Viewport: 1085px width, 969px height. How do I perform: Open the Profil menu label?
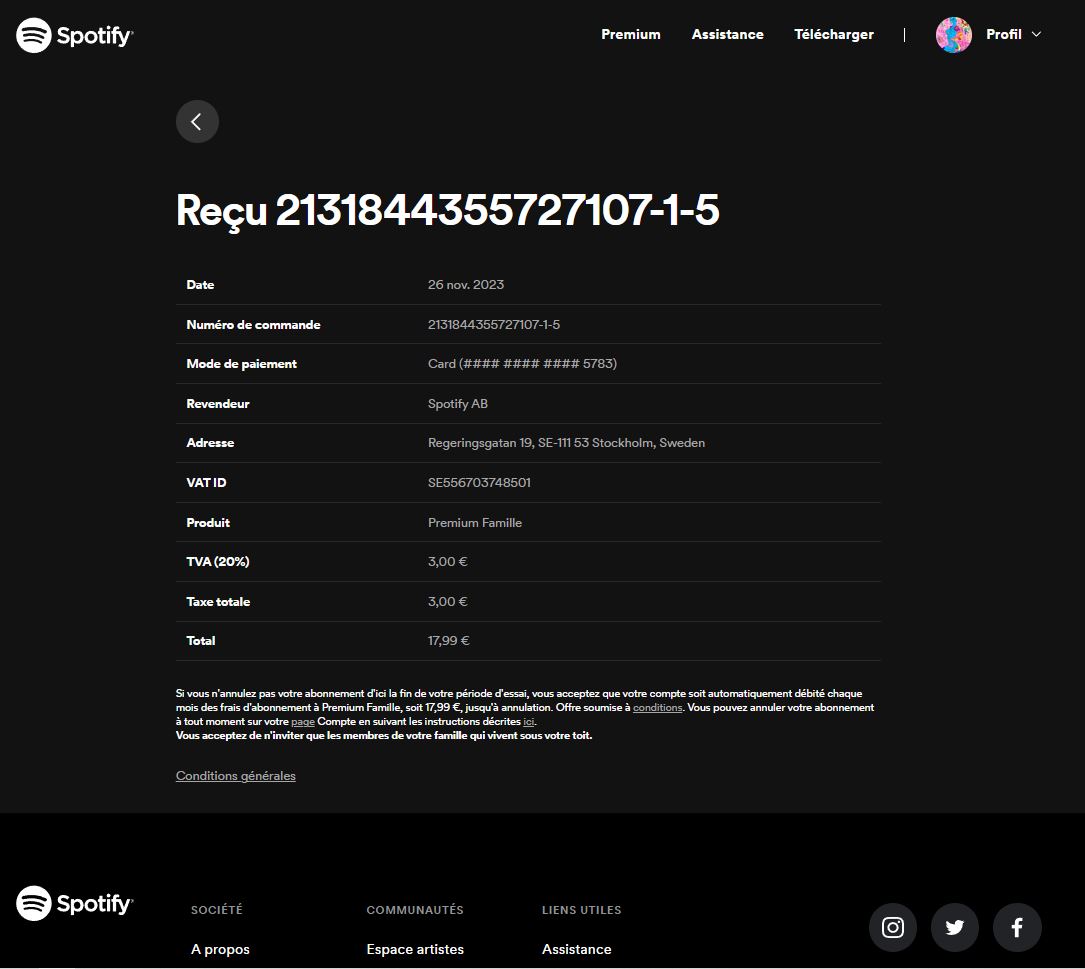(1003, 34)
